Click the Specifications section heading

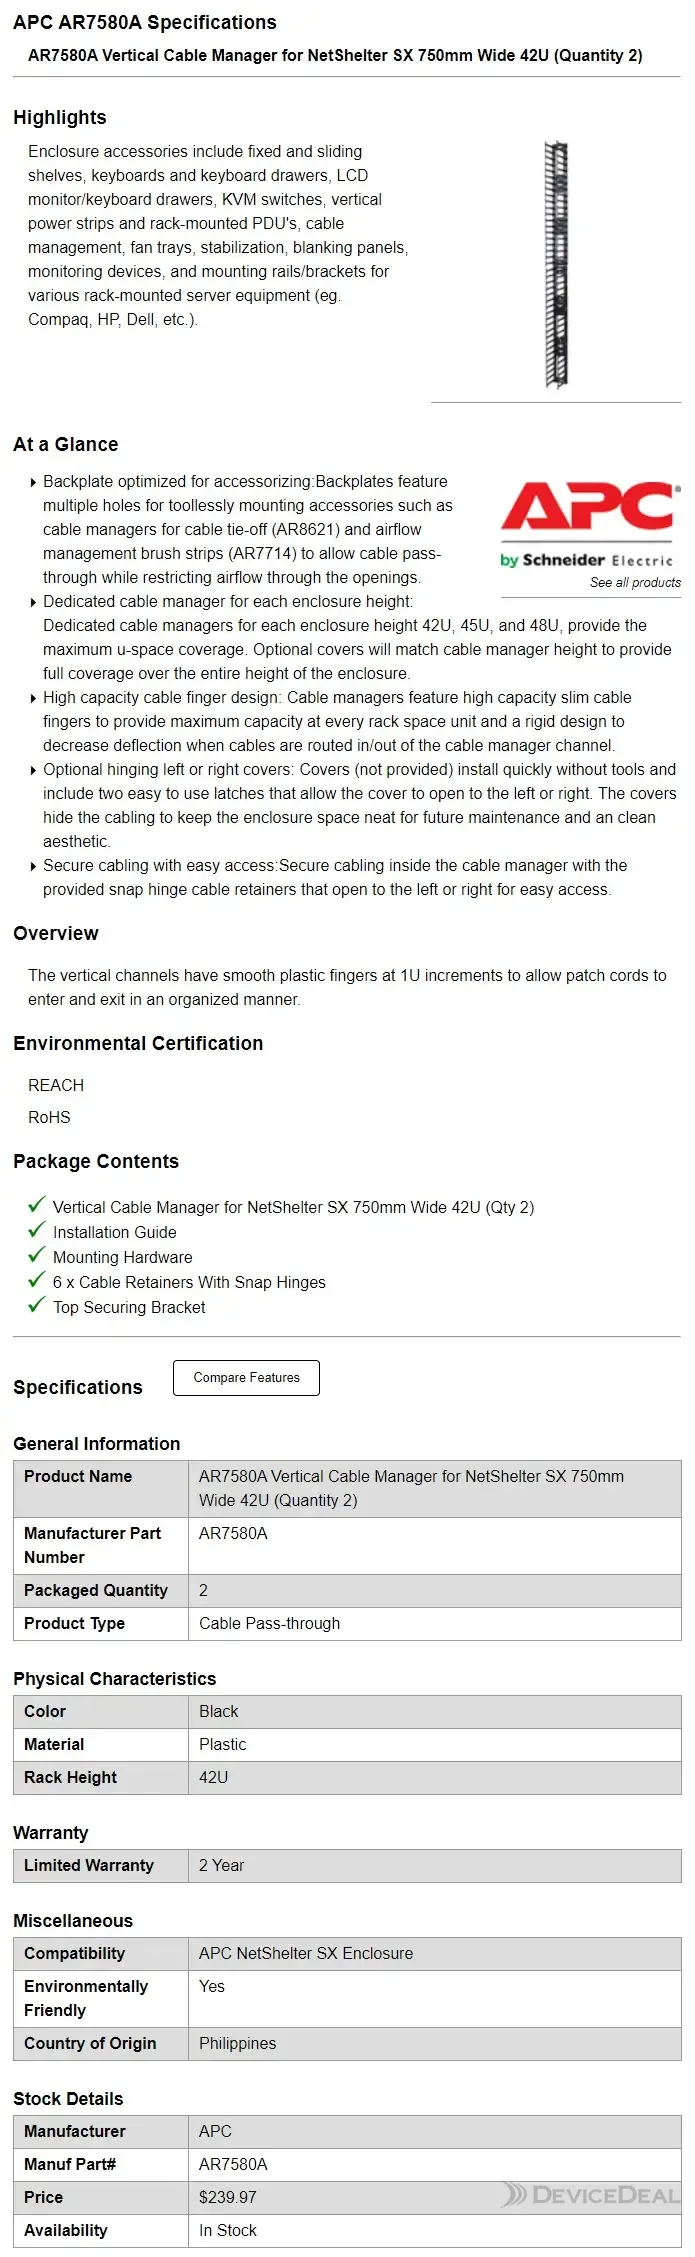pyautogui.click(x=78, y=1387)
